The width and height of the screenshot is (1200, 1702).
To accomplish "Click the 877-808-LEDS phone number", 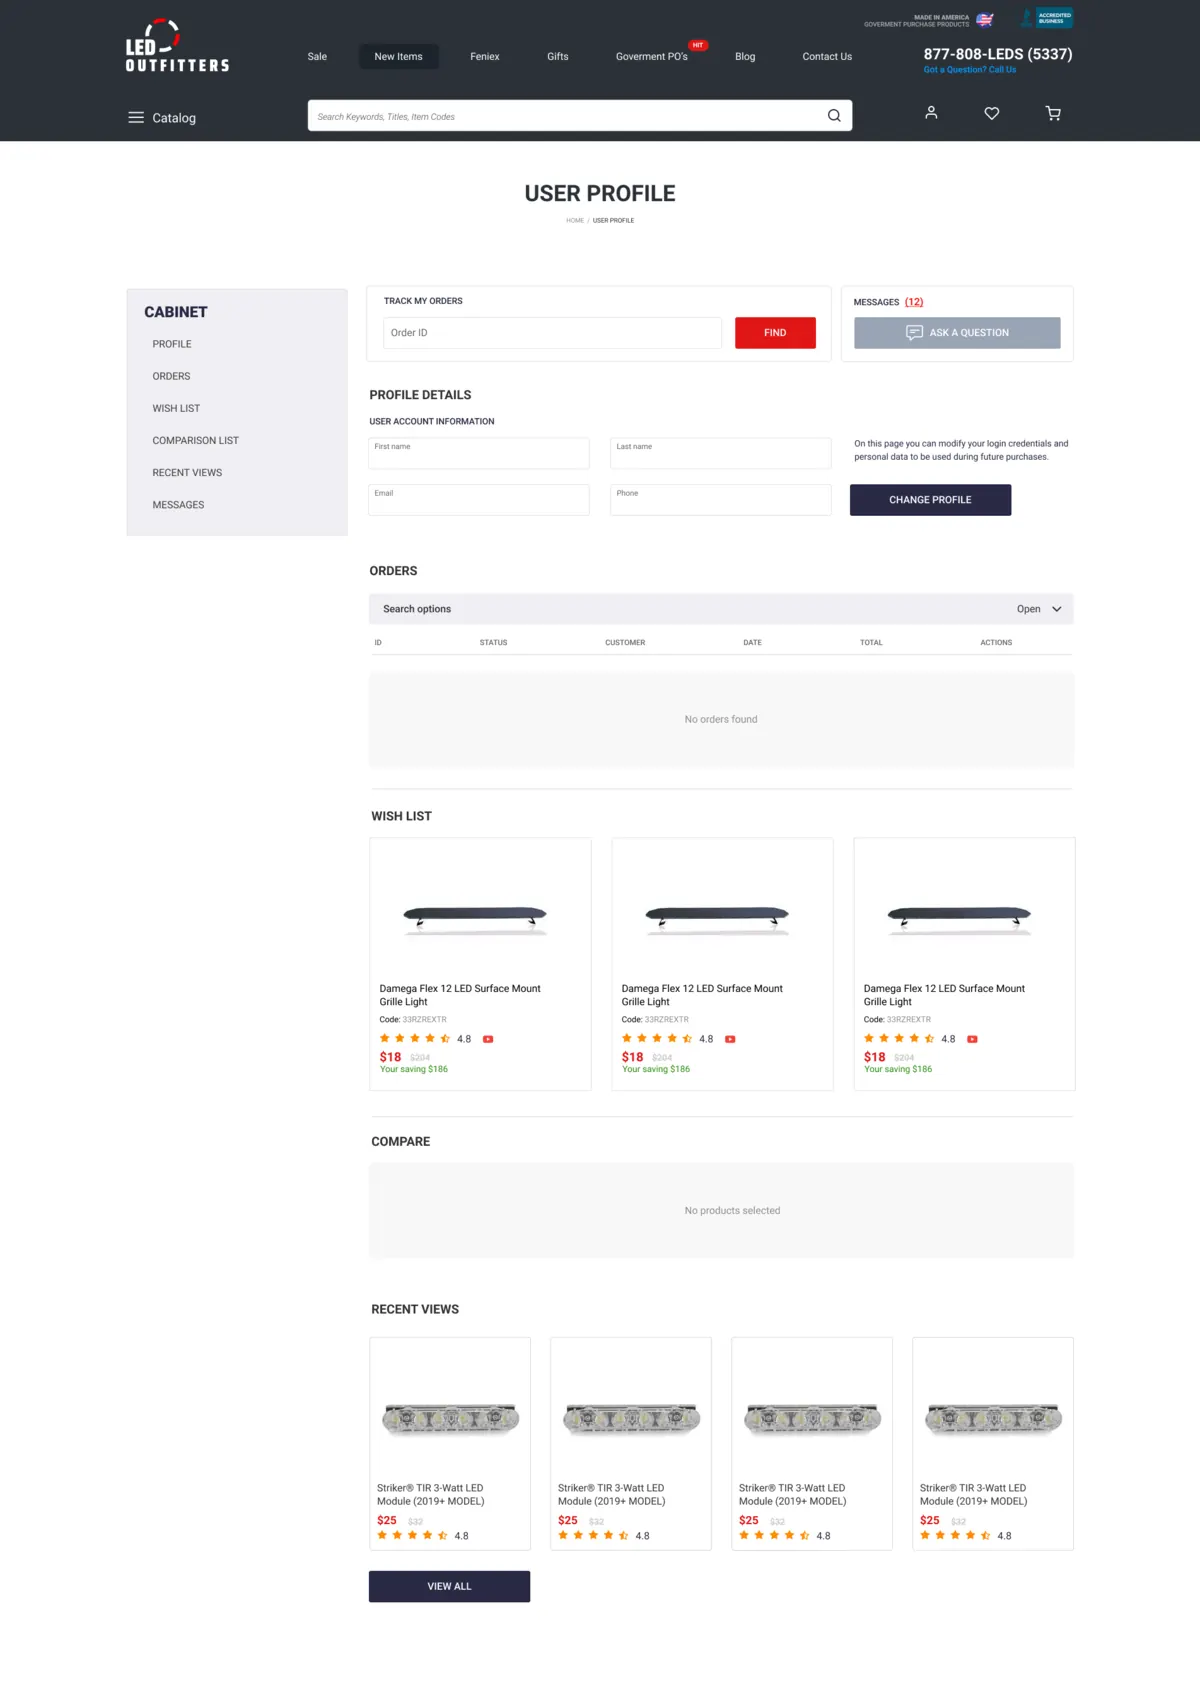I will click(x=998, y=54).
